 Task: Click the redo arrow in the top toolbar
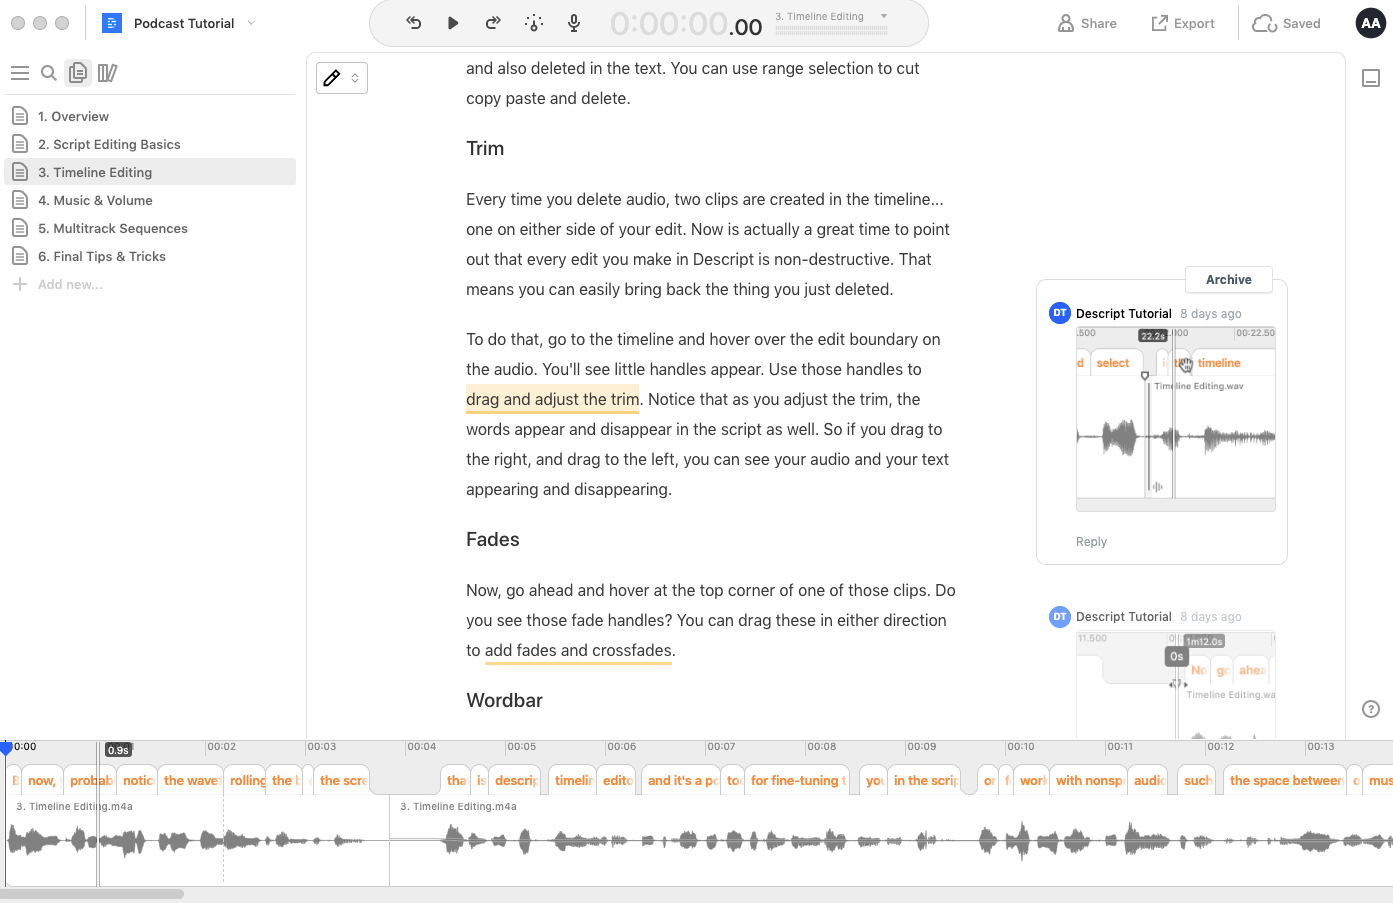(493, 23)
